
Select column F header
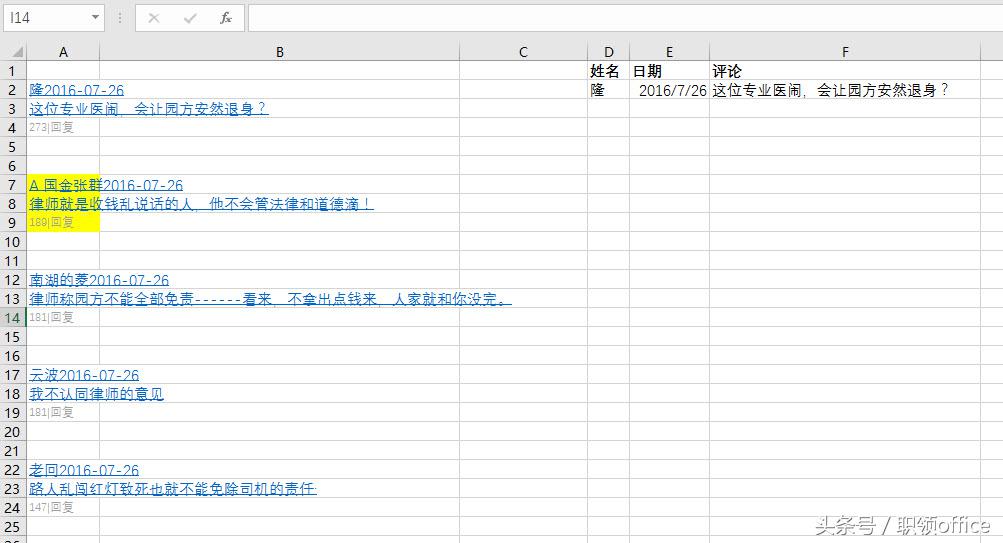[x=845, y=52]
